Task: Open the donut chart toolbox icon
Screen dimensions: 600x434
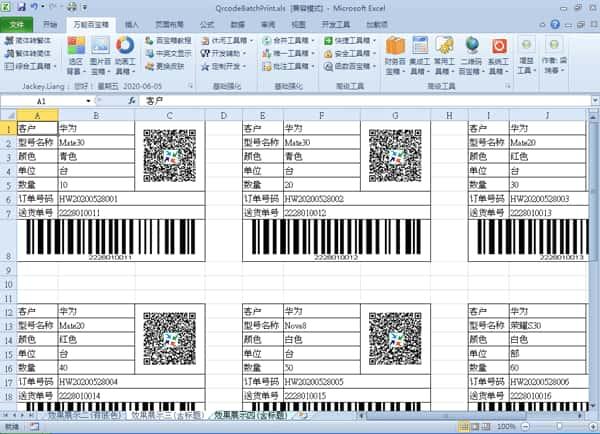Action: pos(125,46)
